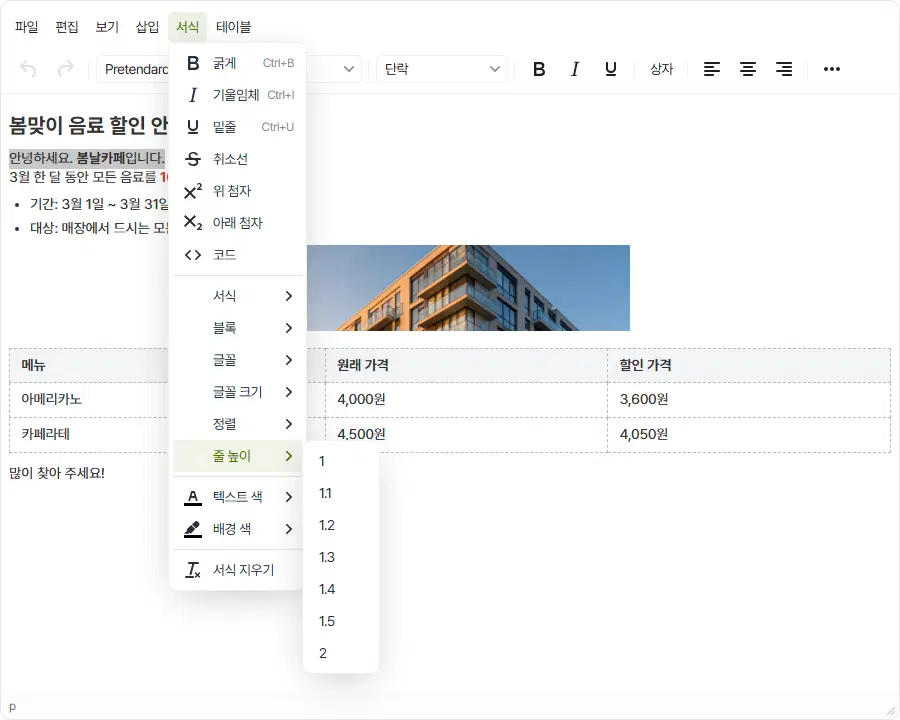
Task: Set line height to 1.3
Action: pos(340,558)
